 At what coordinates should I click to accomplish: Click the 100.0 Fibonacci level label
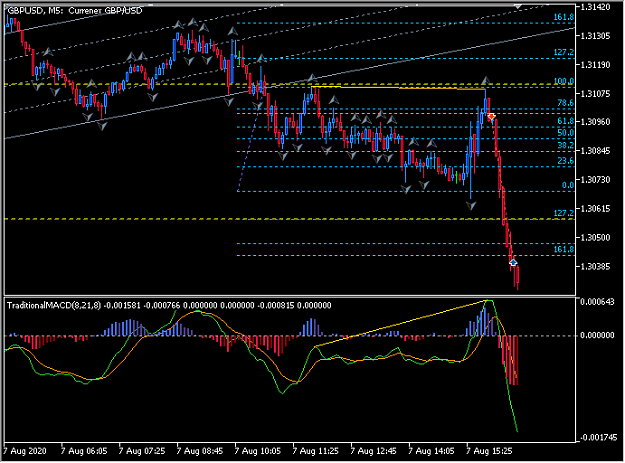(x=564, y=81)
